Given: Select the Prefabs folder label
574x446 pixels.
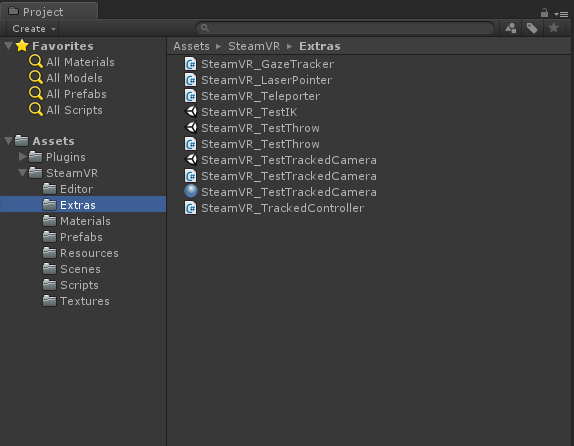Looking at the screenshot, I should pos(81,237).
